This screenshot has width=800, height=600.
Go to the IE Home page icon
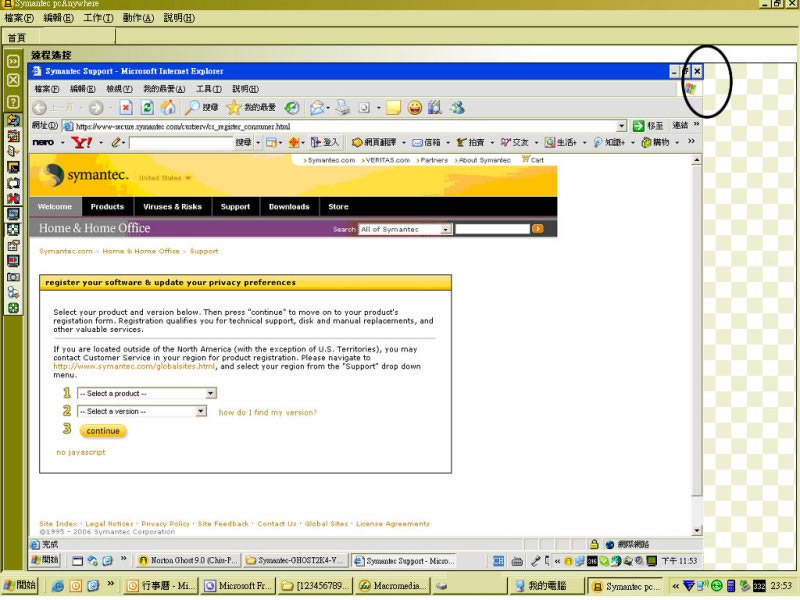[168, 108]
